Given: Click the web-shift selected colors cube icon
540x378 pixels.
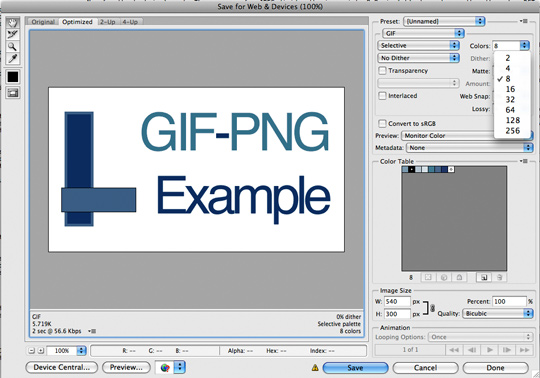Looking at the screenshot, I should click(444, 277).
